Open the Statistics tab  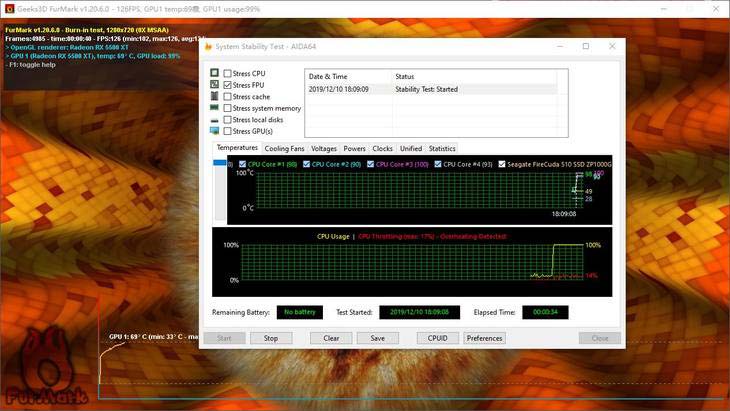coord(442,148)
